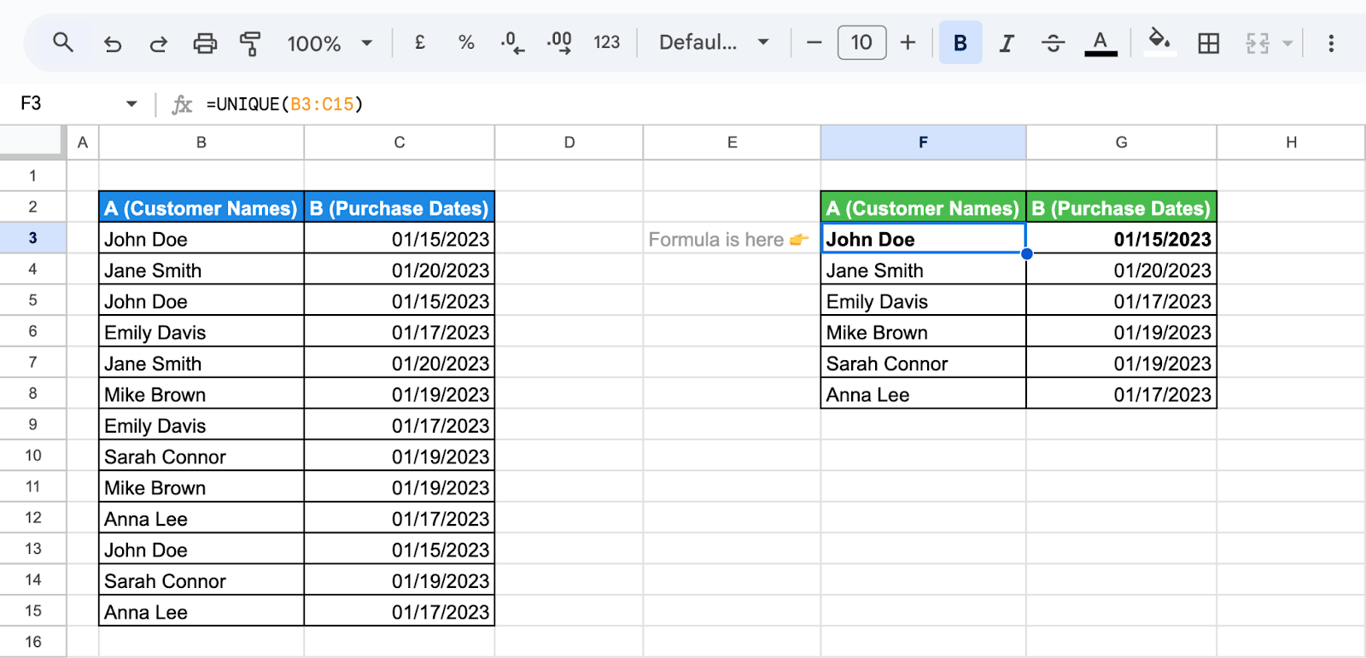
Task: Click the formula bar with UNIQUE formula
Action: (780, 104)
